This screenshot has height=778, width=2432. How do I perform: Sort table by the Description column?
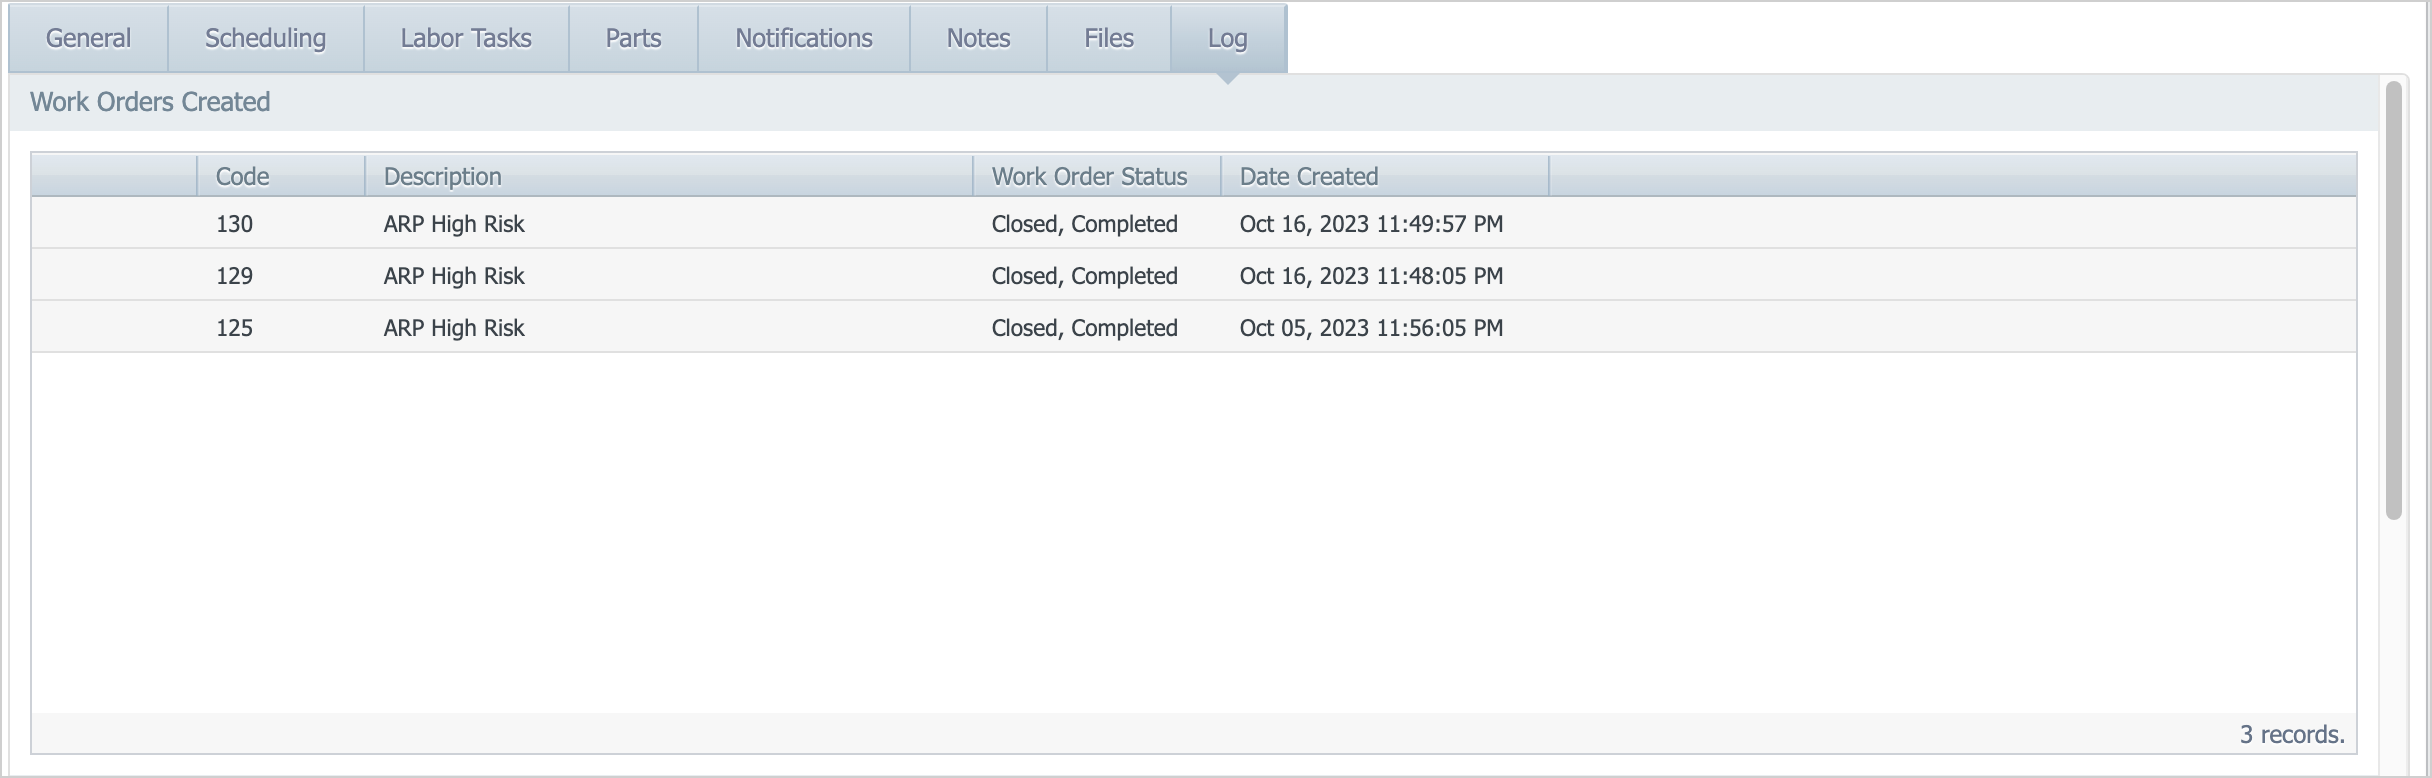click(x=442, y=175)
